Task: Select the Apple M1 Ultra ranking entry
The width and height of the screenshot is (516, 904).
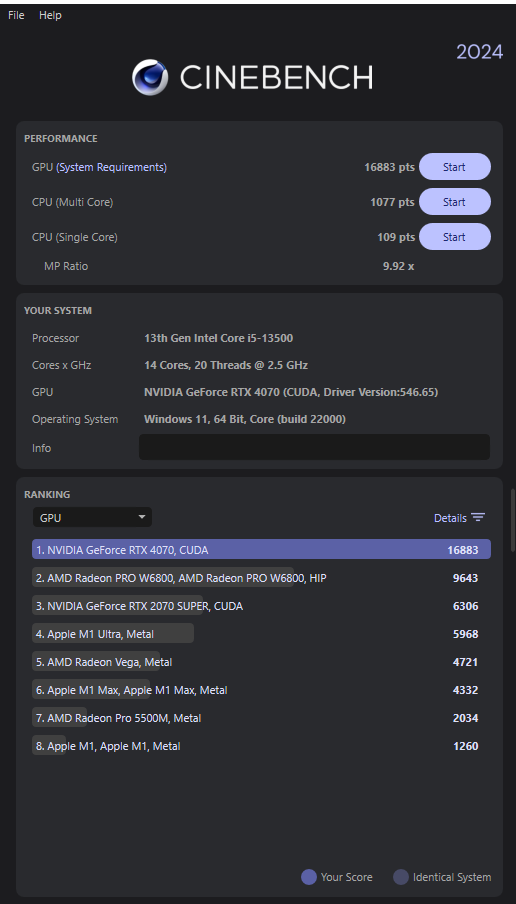Action: point(261,634)
